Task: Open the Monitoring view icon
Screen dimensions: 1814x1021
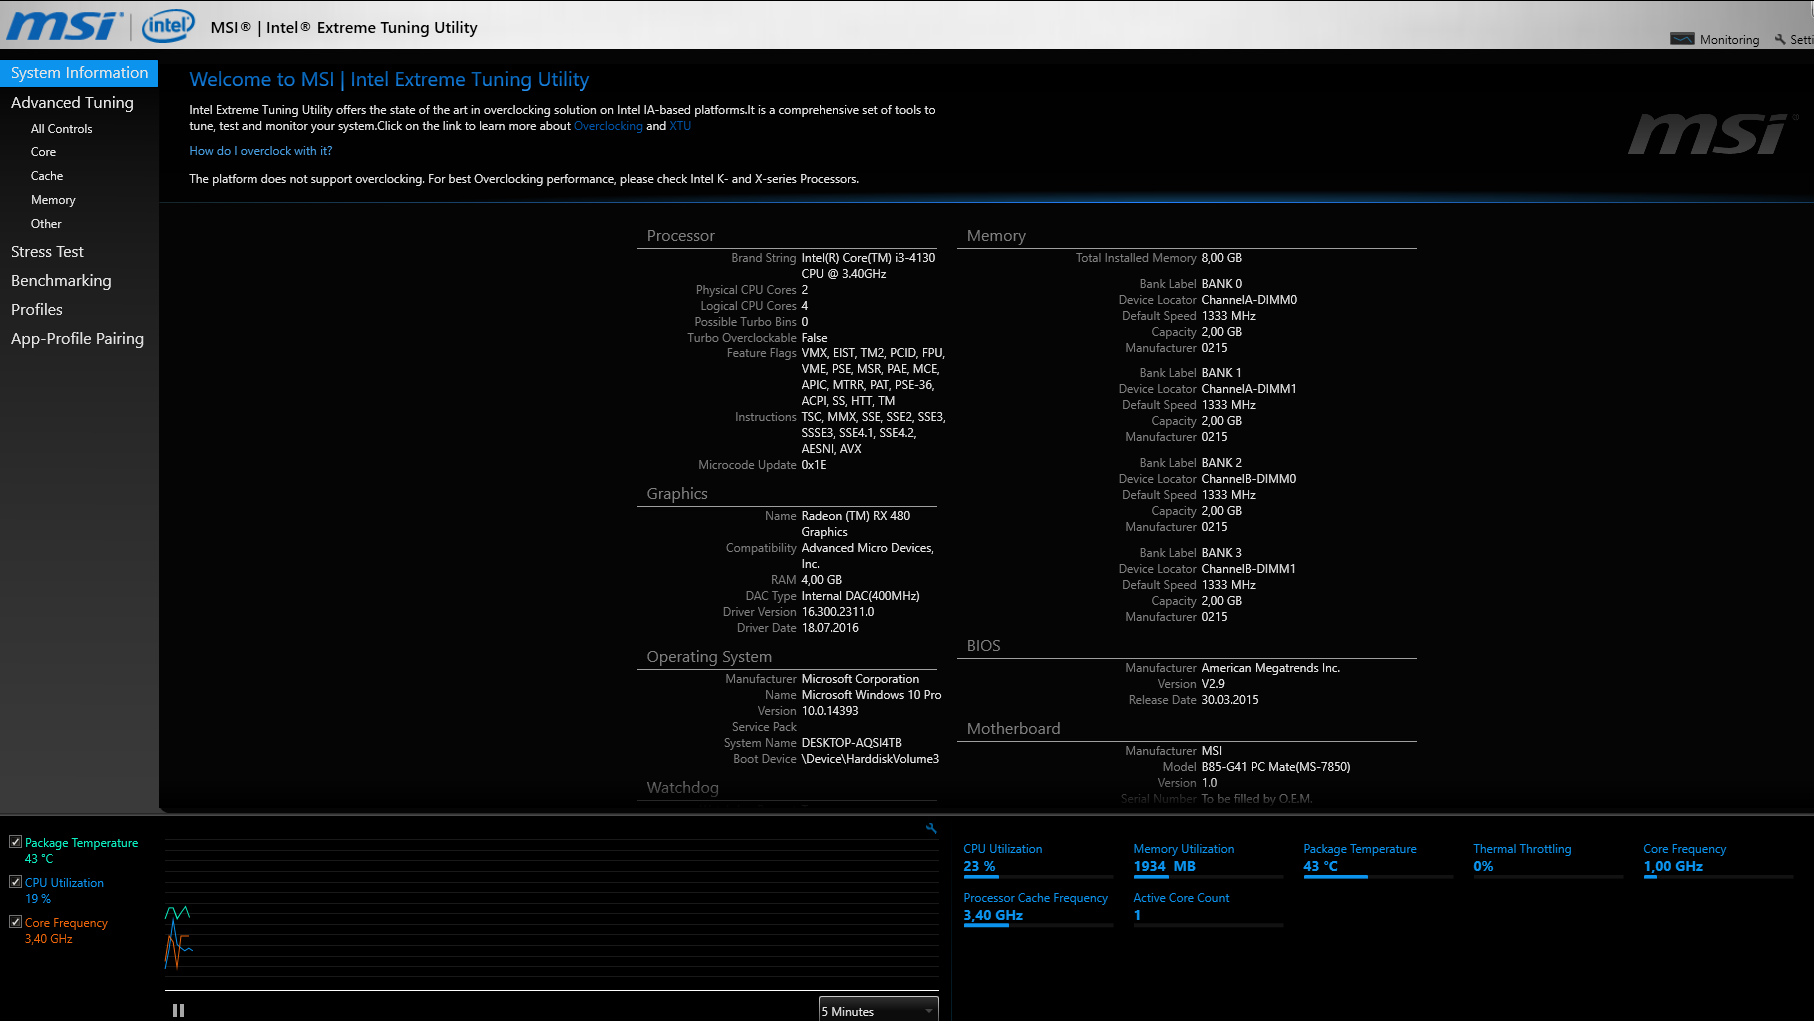Action: click(1682, 39)
